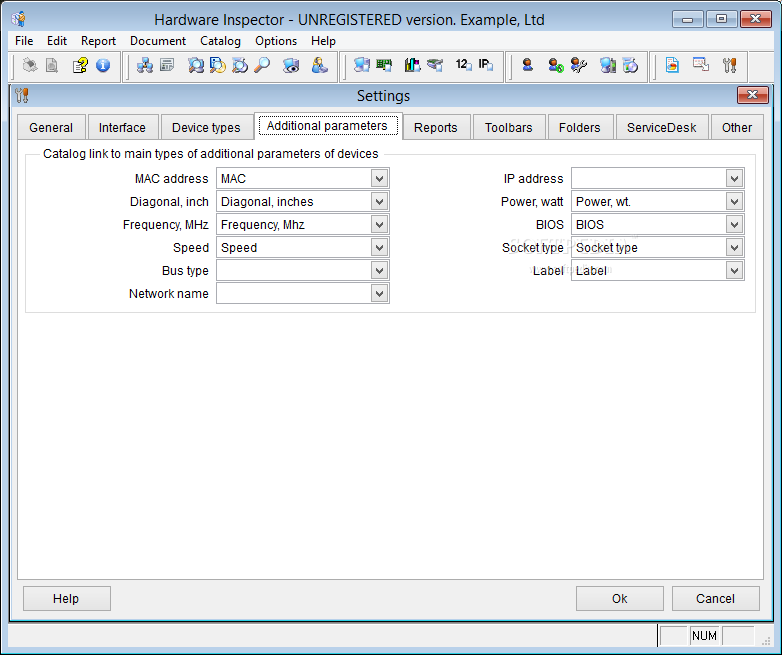Click the stacked green device icon

pyautogui.click(x=435, y=65)
